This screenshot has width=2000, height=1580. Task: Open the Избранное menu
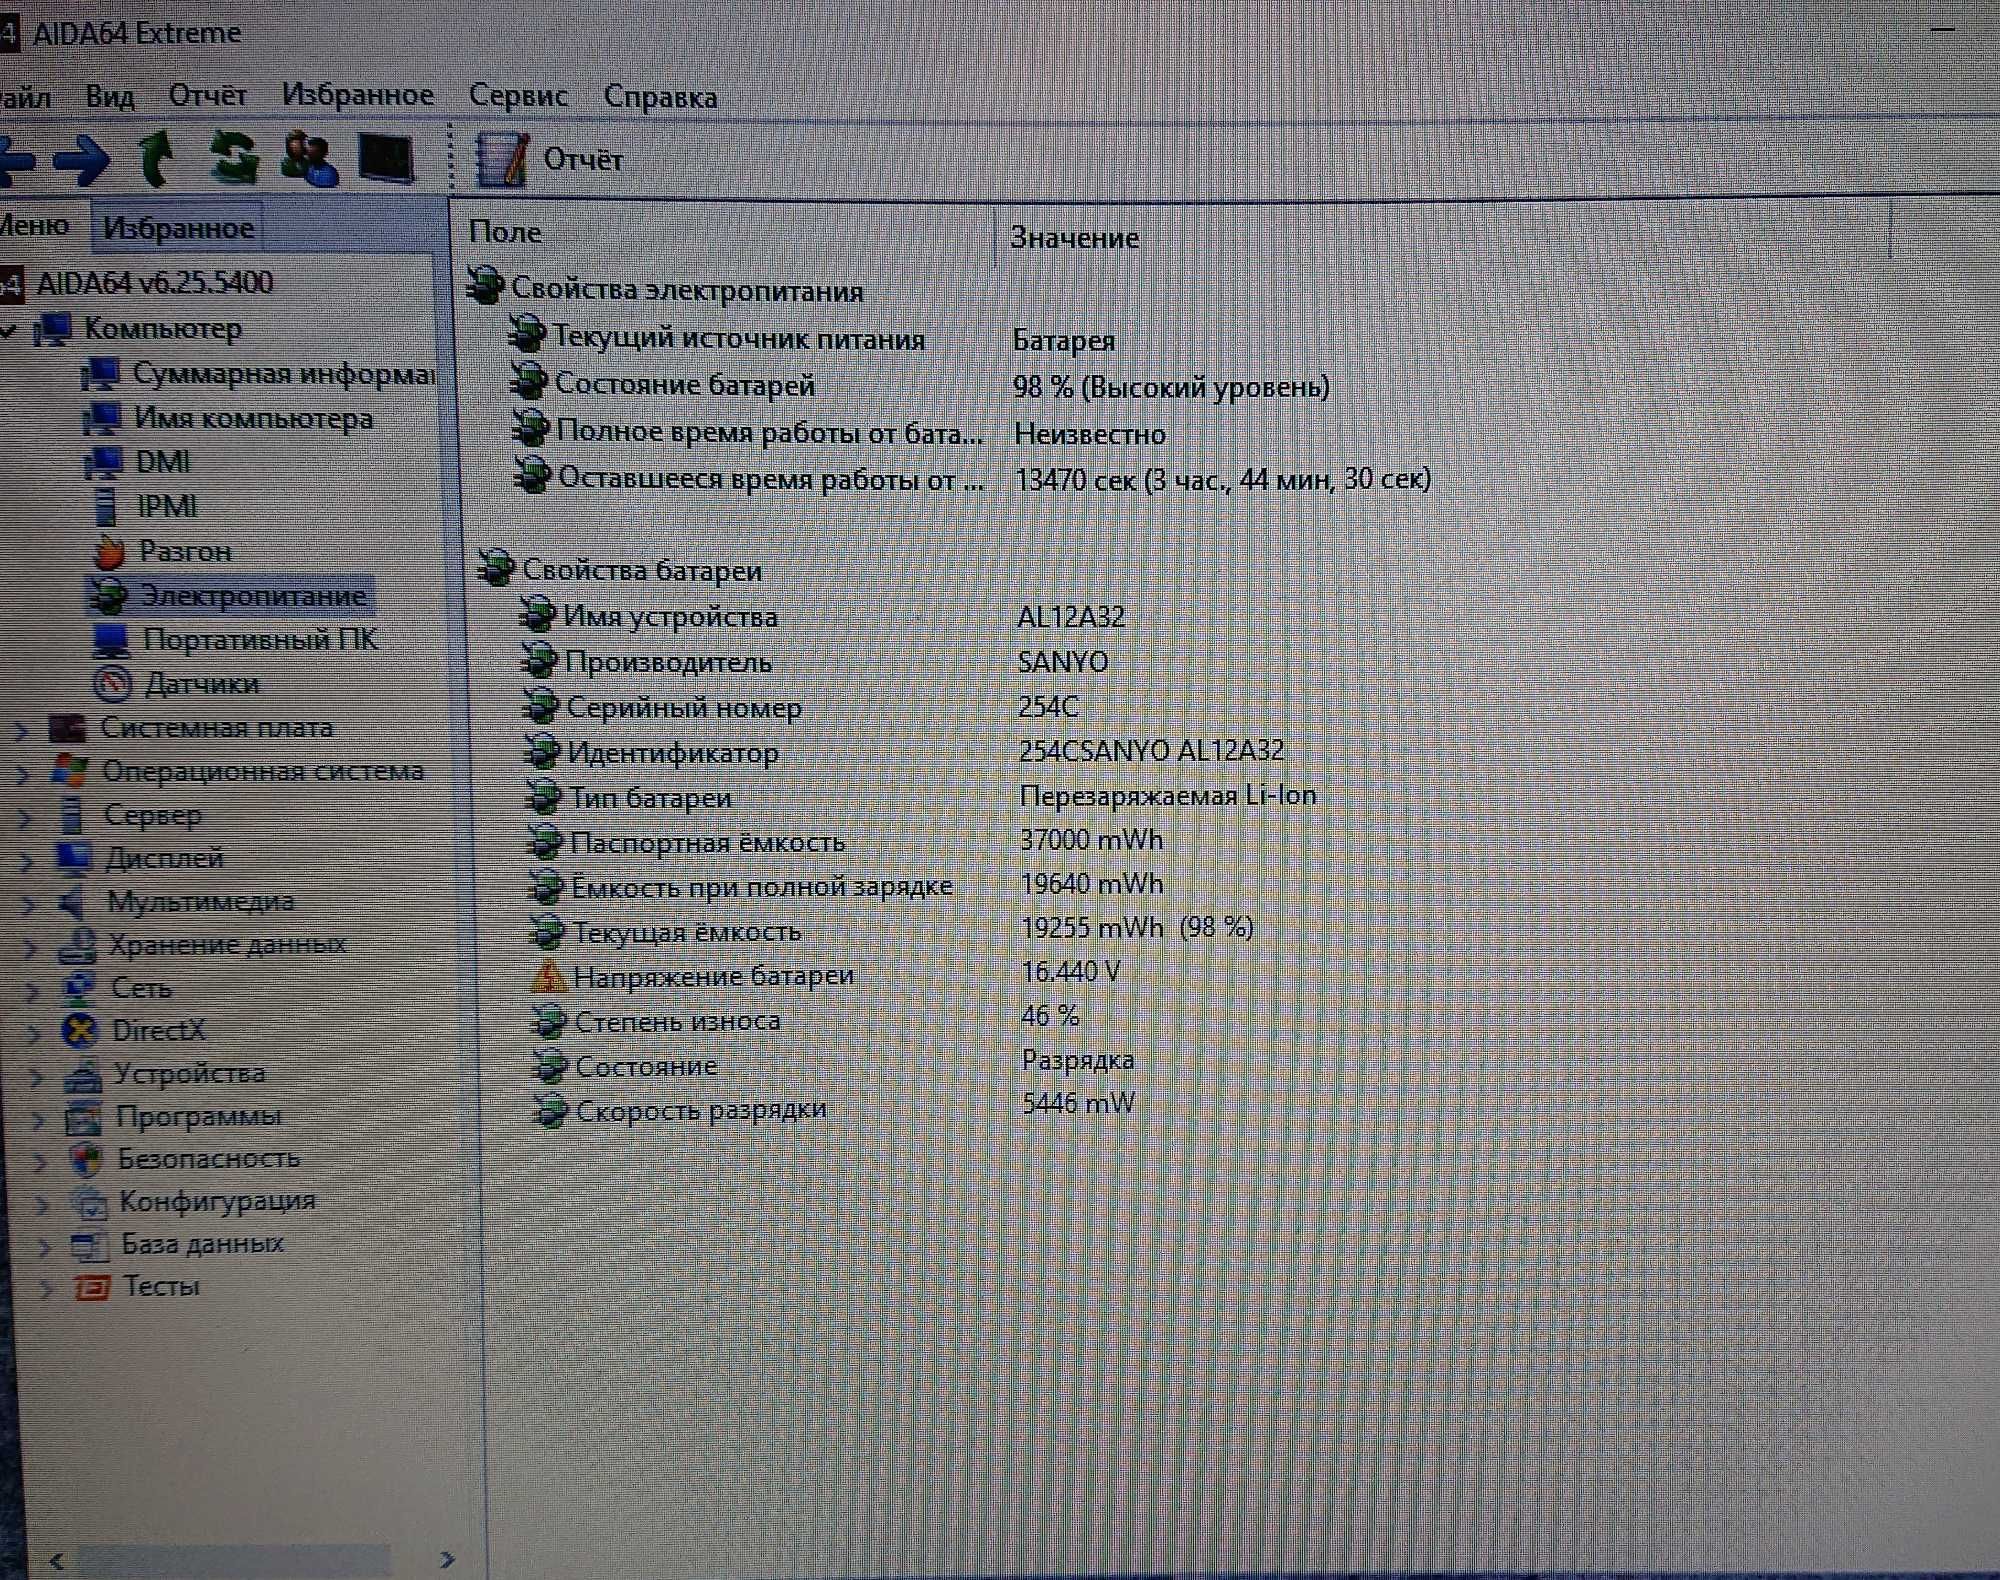[358, 95]
